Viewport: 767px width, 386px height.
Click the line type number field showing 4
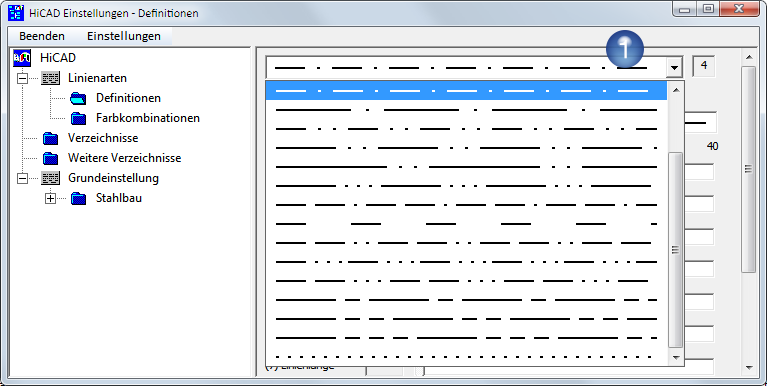click(x=703, y=67)
